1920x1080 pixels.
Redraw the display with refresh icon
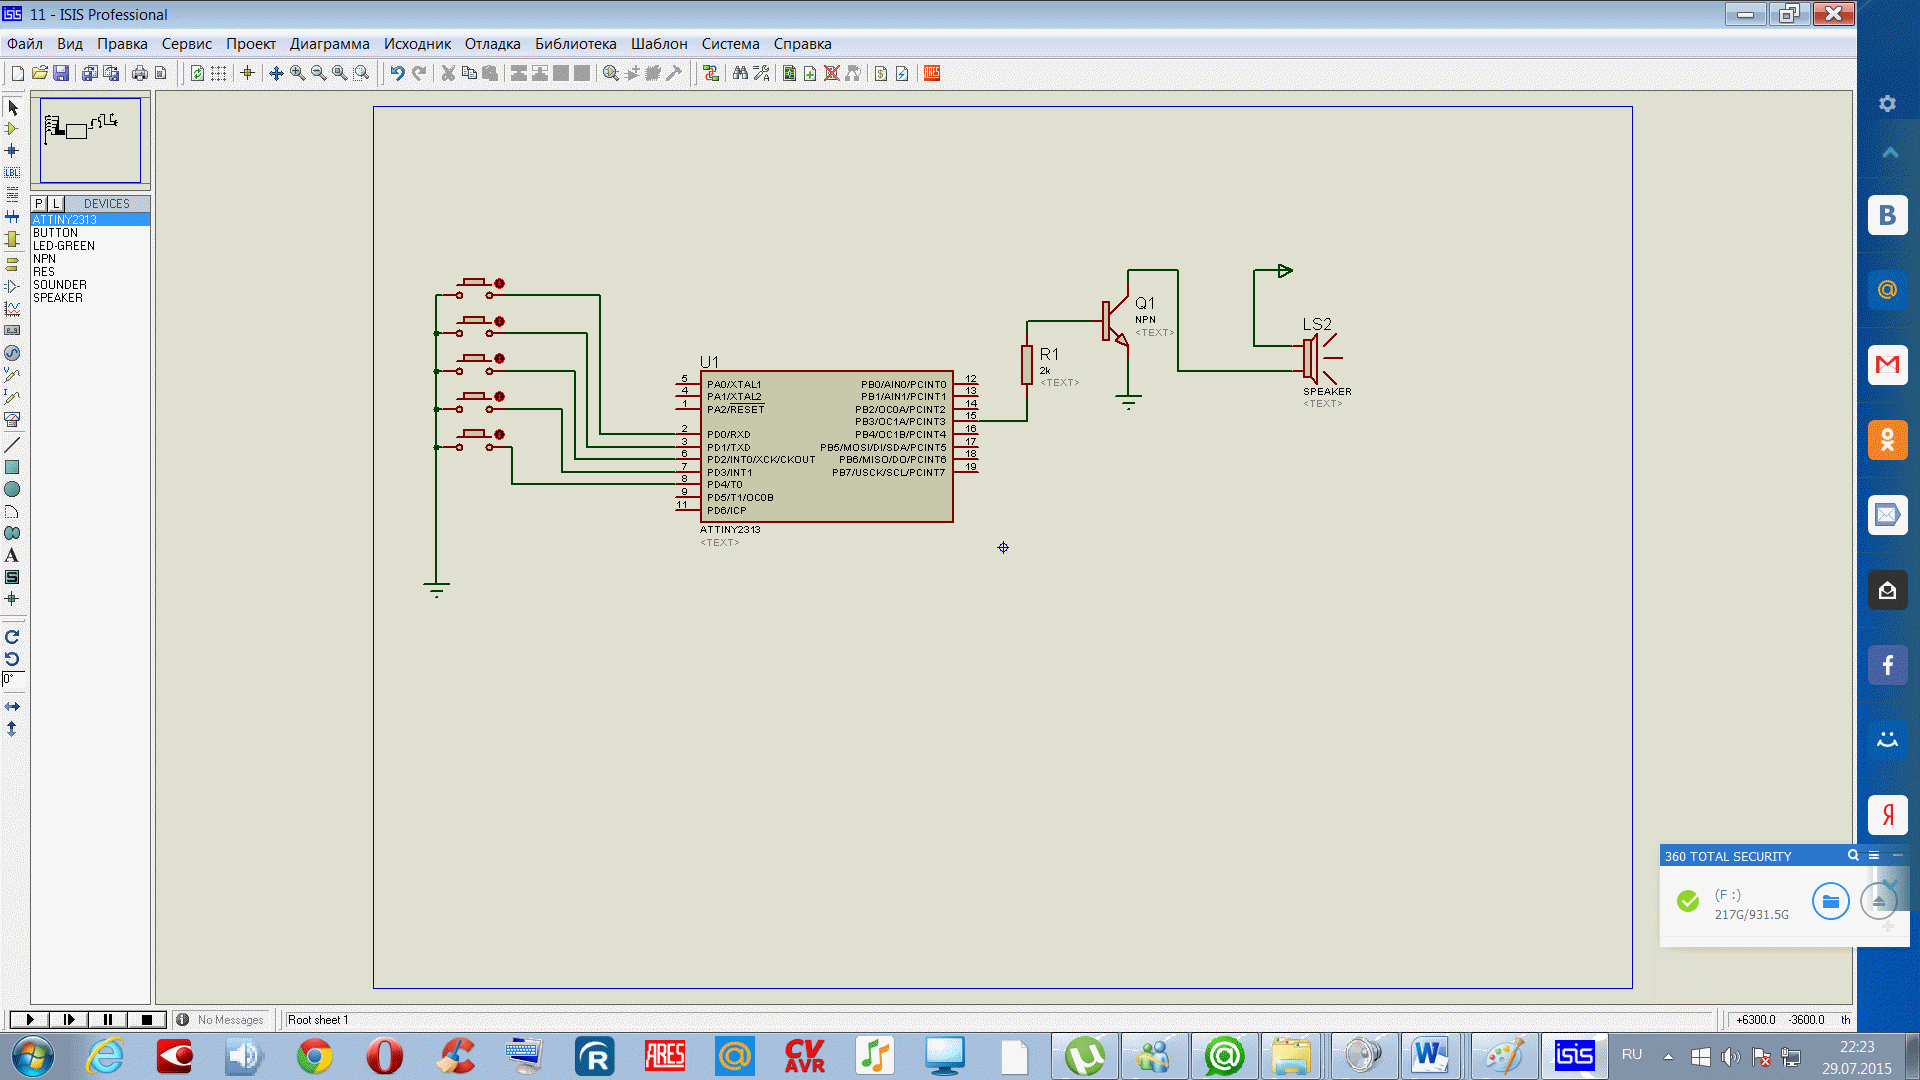[197, 73]
